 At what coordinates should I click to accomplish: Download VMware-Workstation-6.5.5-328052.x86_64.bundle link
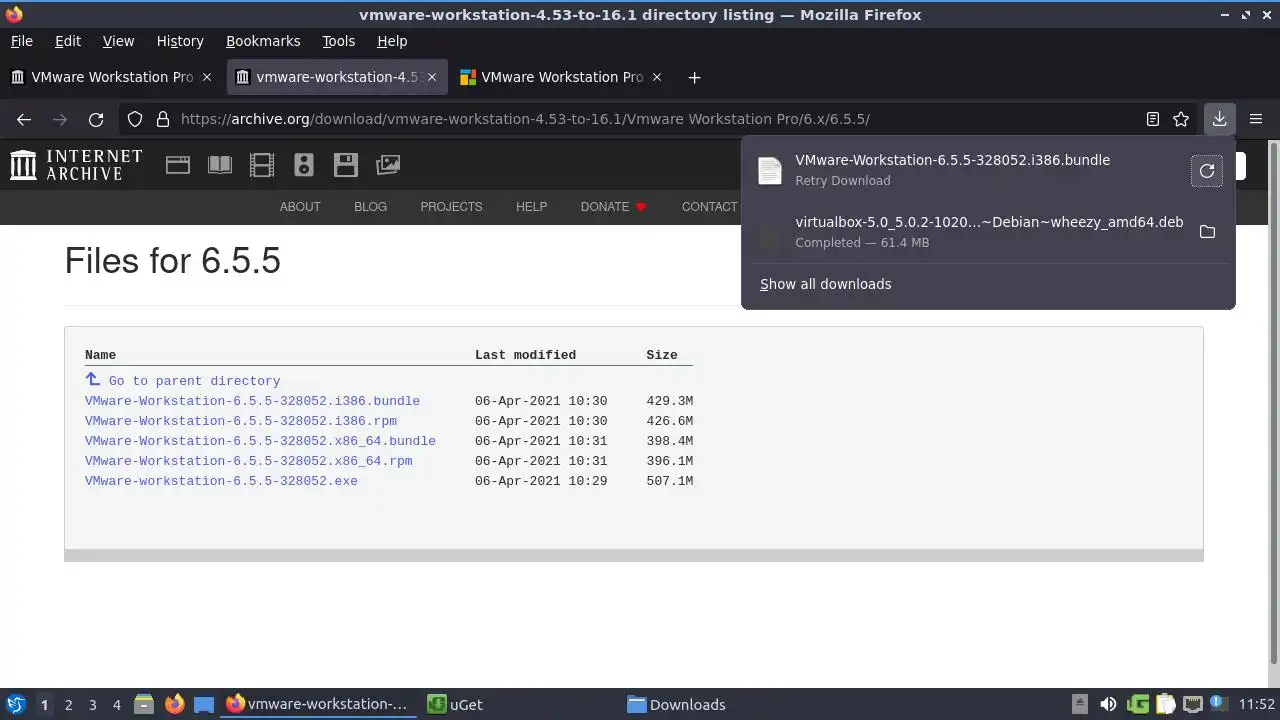point(260,441)
